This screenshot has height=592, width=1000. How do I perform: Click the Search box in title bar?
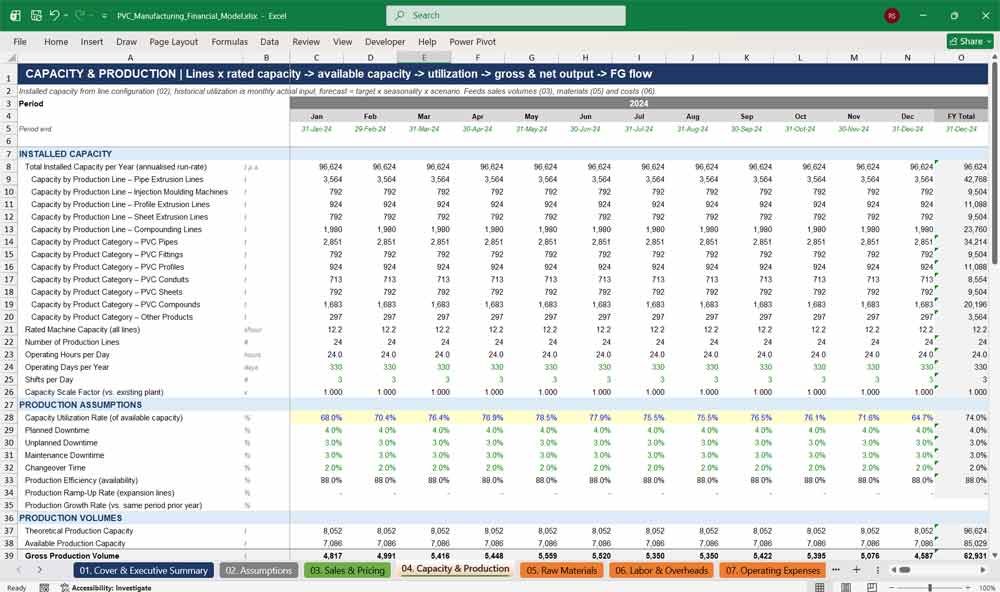coord(506,15)
